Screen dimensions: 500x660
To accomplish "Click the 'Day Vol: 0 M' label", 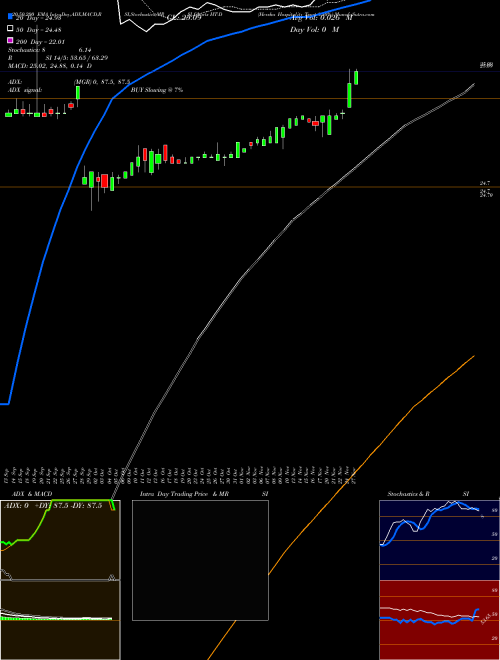I will (314, 30).
